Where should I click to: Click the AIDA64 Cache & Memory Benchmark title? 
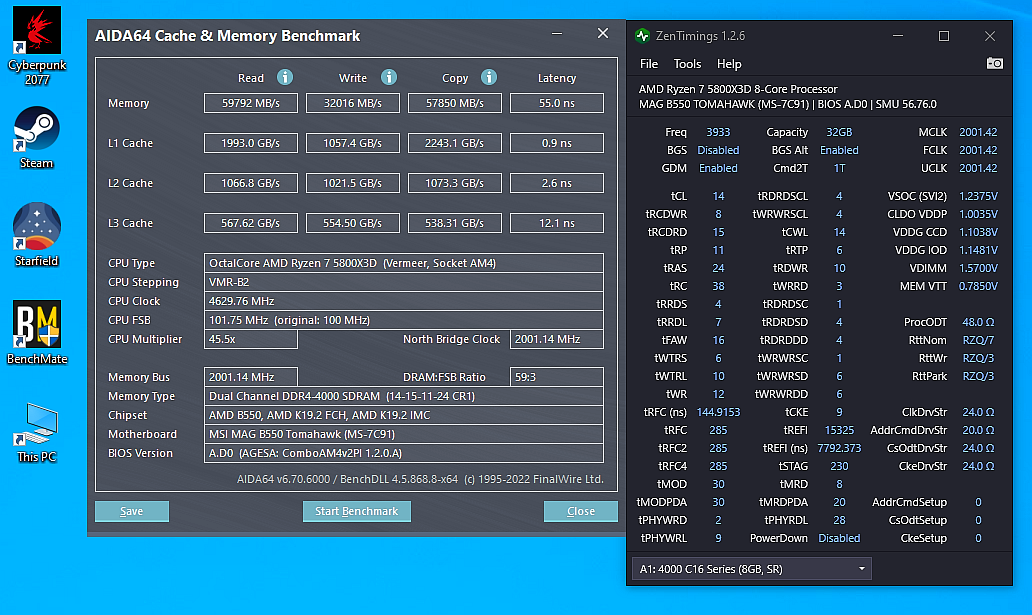click(228, 36)
